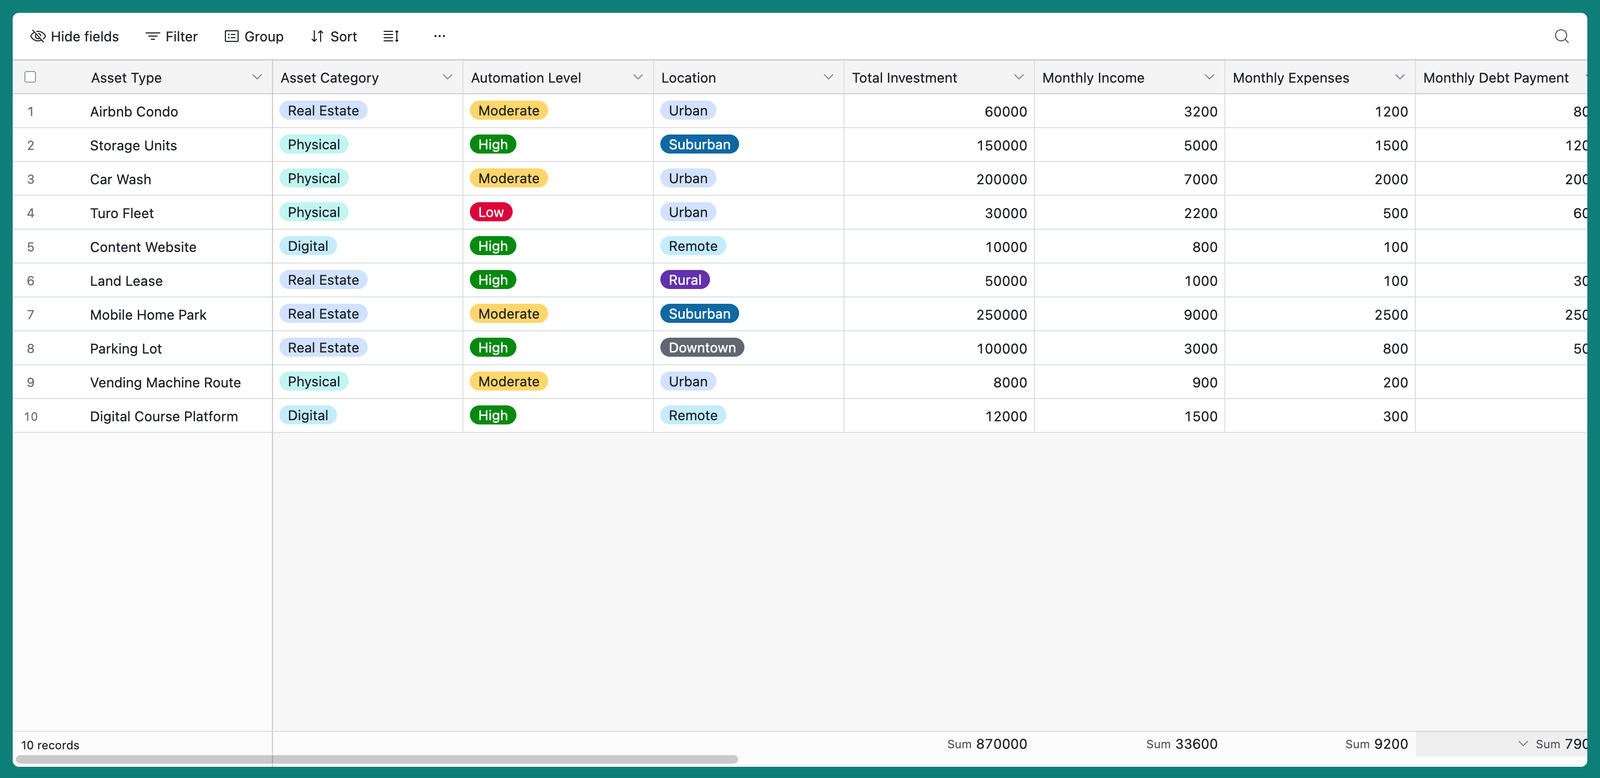Viewport: 1600px width, 778px height.
Task: Open Monthly Debt Payment summary dropdown
Action: coord(1523,744)
